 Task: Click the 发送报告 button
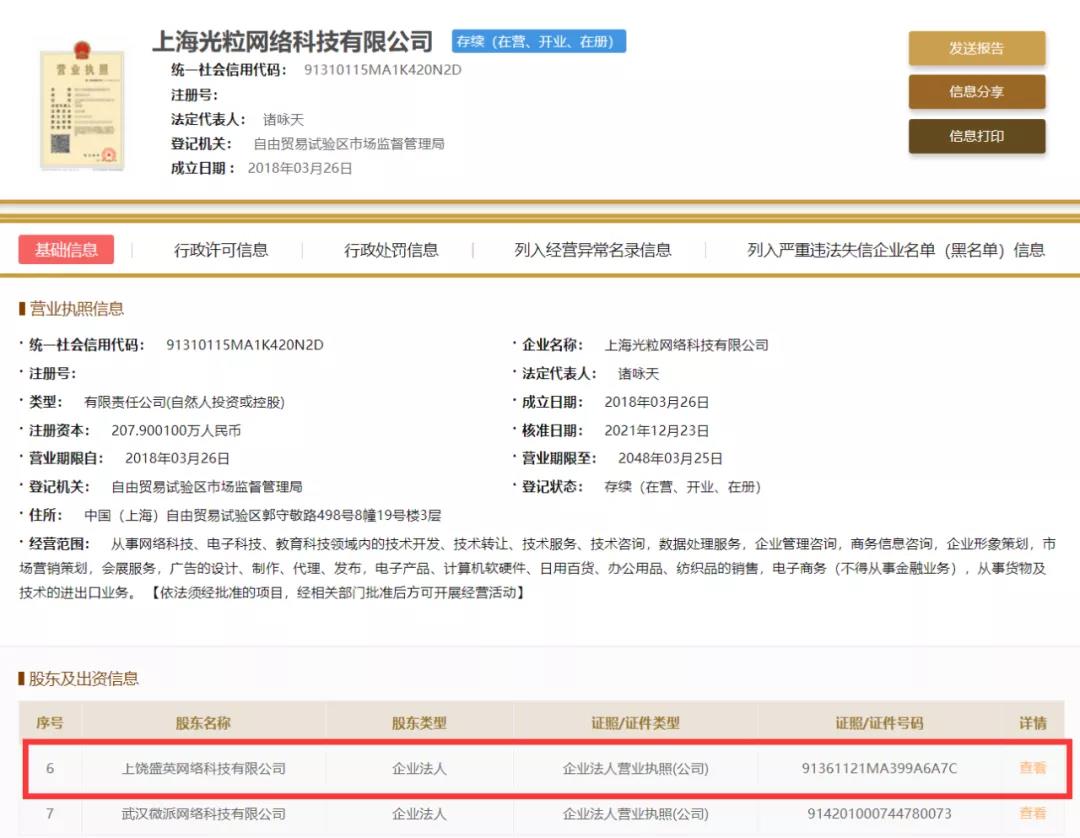[x=977, y=48]
